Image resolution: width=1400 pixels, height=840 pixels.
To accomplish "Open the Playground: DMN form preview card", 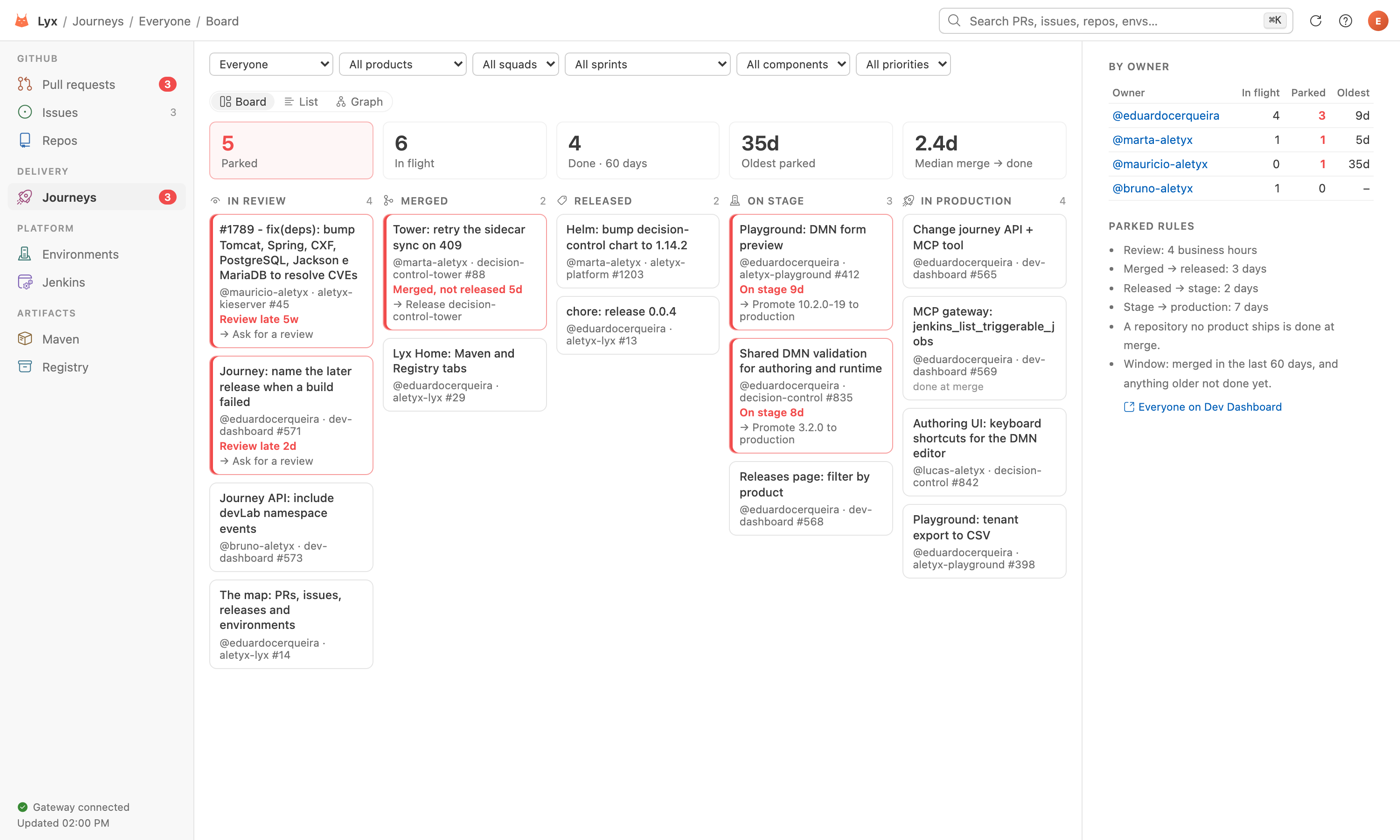I will click(810, 272).
